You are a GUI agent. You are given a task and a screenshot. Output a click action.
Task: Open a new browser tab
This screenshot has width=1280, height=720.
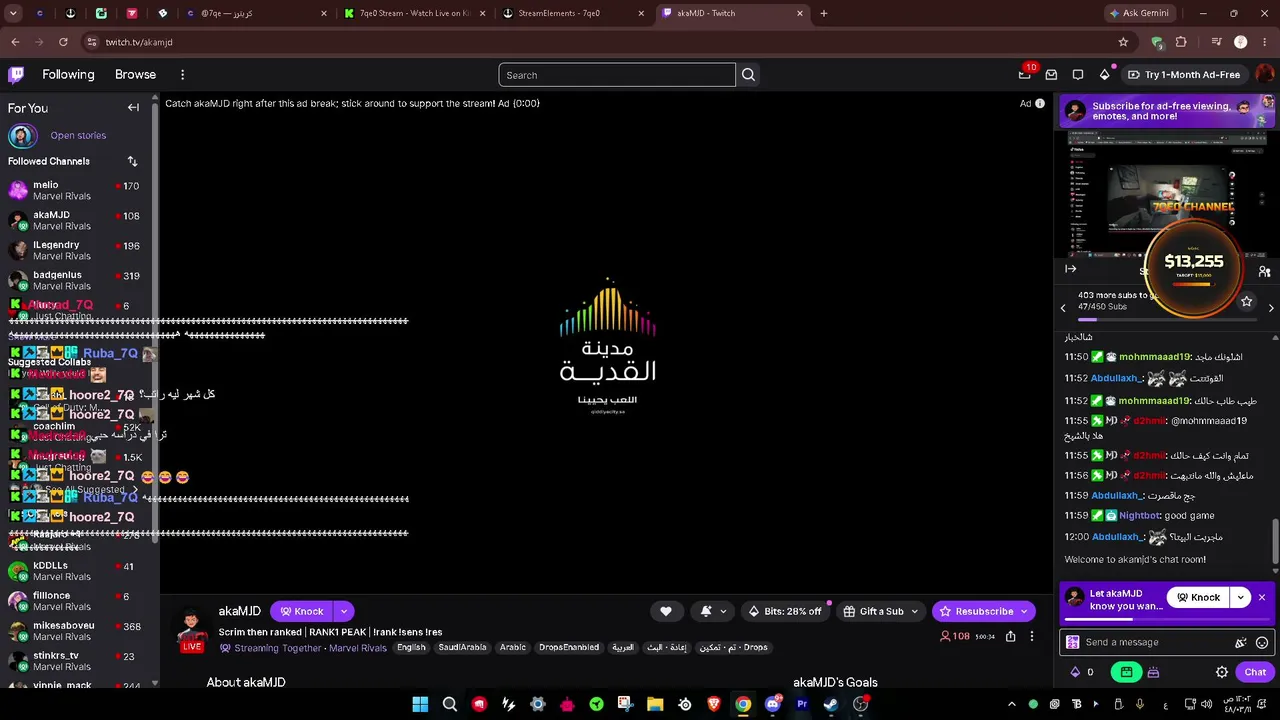824,13
